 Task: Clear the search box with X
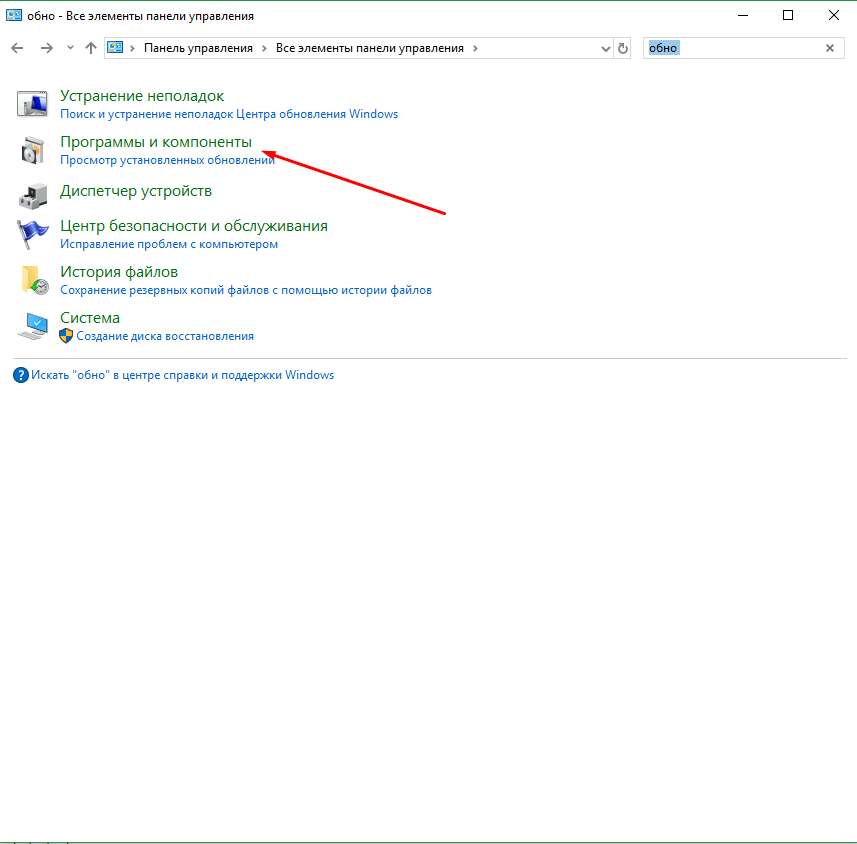tap(830, 48)
